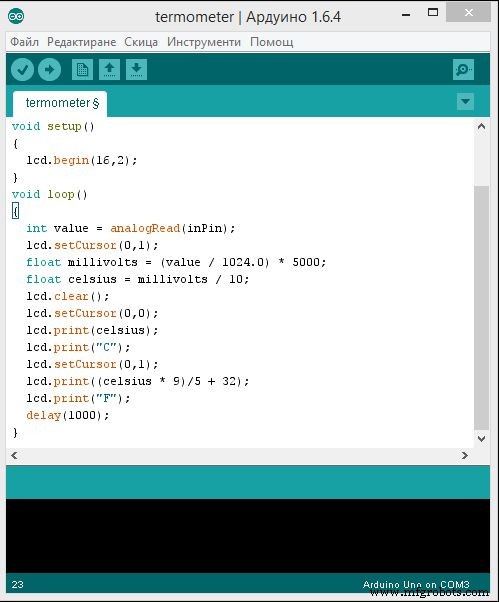The image size is (499, 602).
Task: Expand the tab options dropdown arrow
Action: pos(465,102)
